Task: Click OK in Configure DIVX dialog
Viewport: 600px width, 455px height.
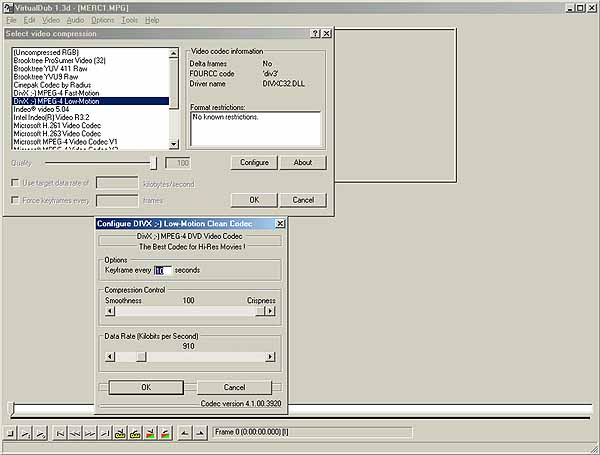Action: click(x=146, y=387)
